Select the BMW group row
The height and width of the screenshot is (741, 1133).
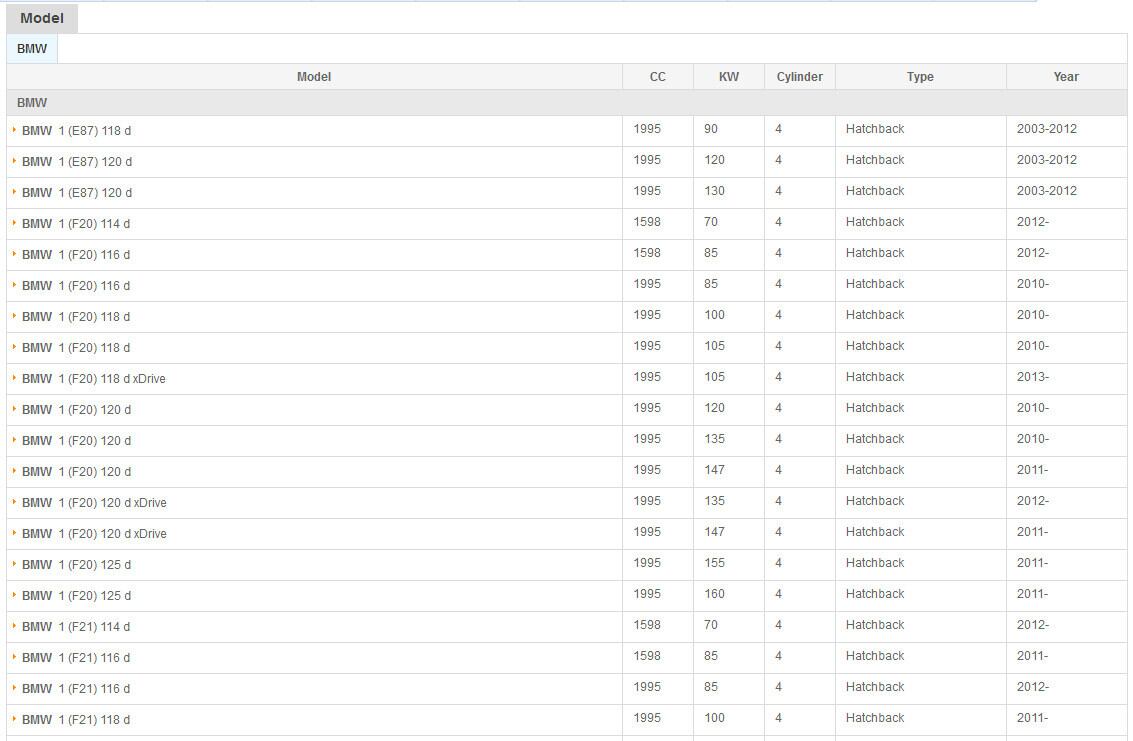pos(566,103)
